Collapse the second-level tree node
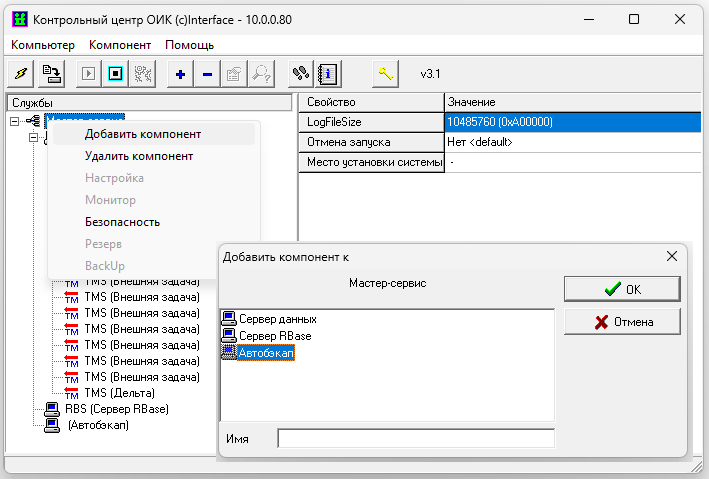The width and height of the screenshot is (709, 479). coord(32,138)
